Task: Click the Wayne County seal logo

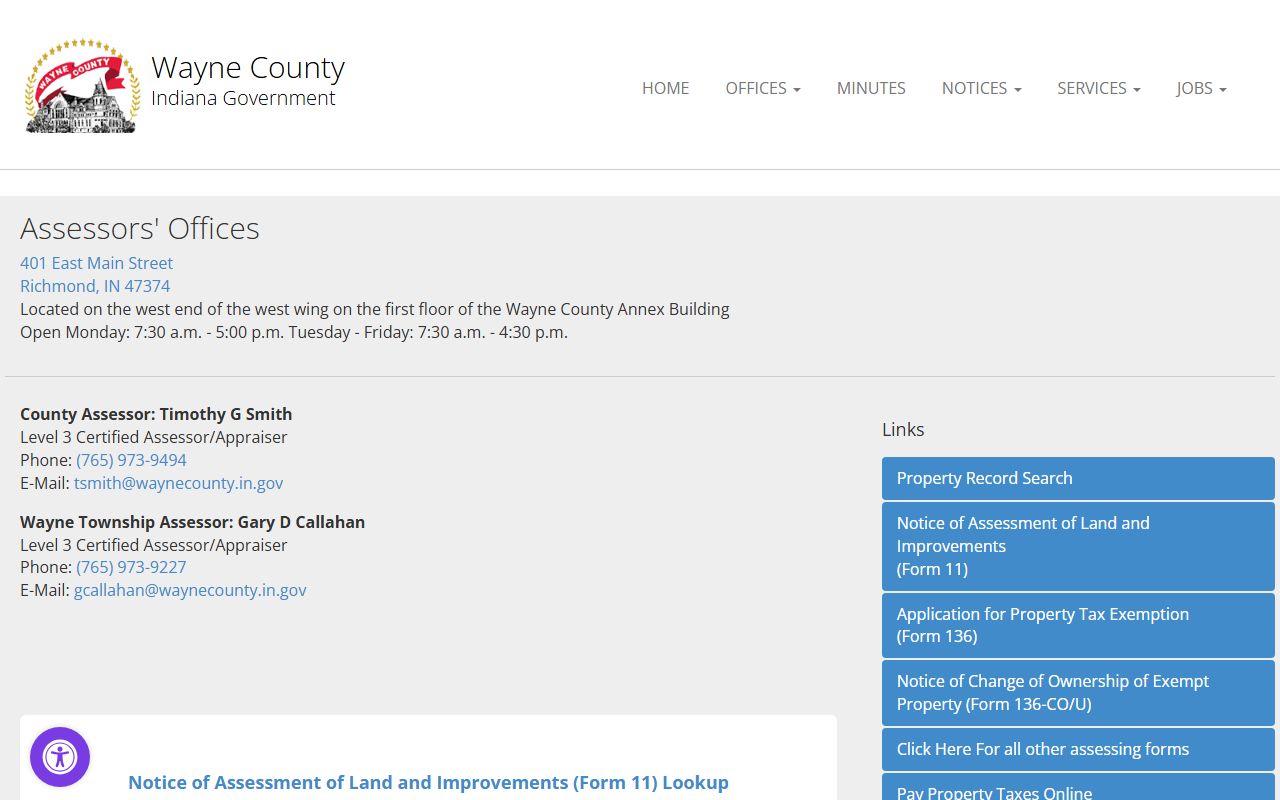Action: (x=82, y=86)
